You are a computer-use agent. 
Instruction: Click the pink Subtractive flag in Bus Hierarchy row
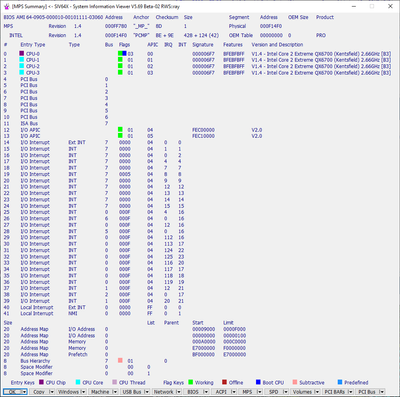point(120,360)
